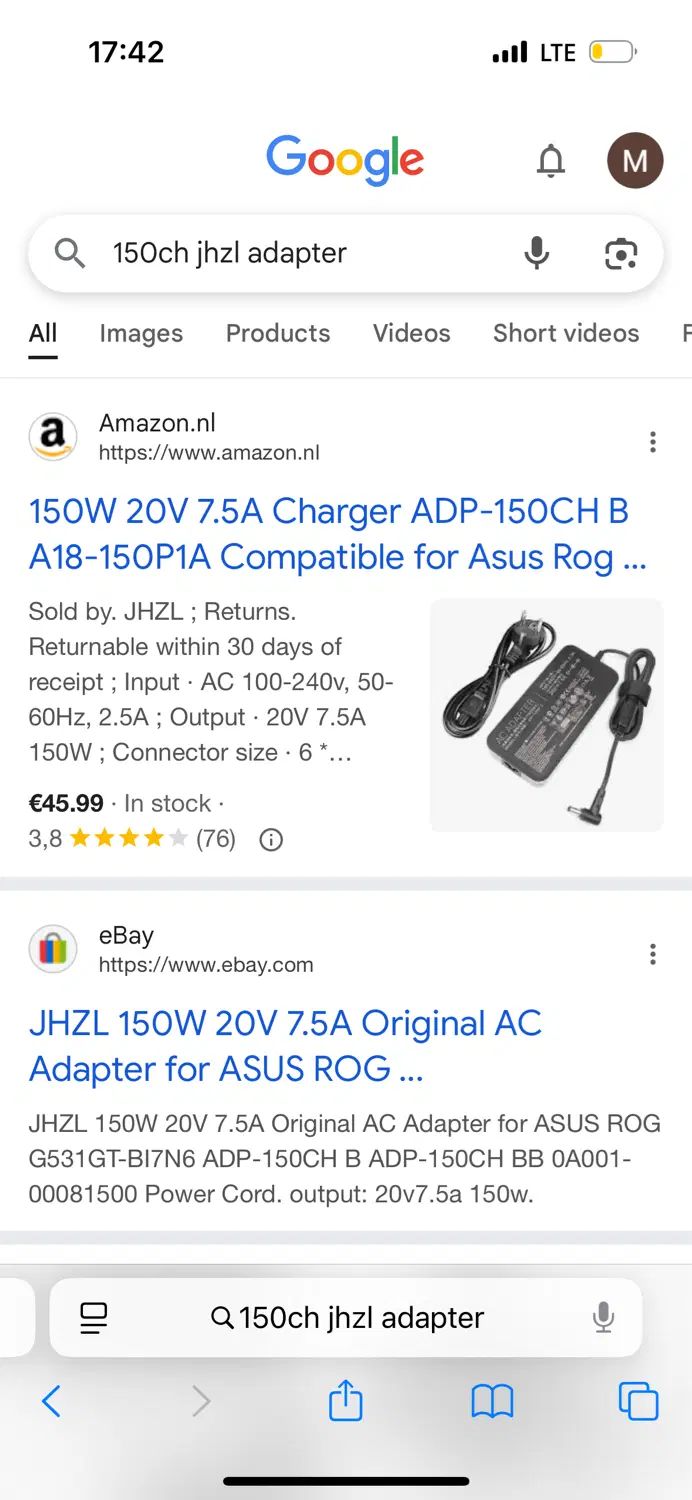Open more options for eBay result

coord(653,954)
